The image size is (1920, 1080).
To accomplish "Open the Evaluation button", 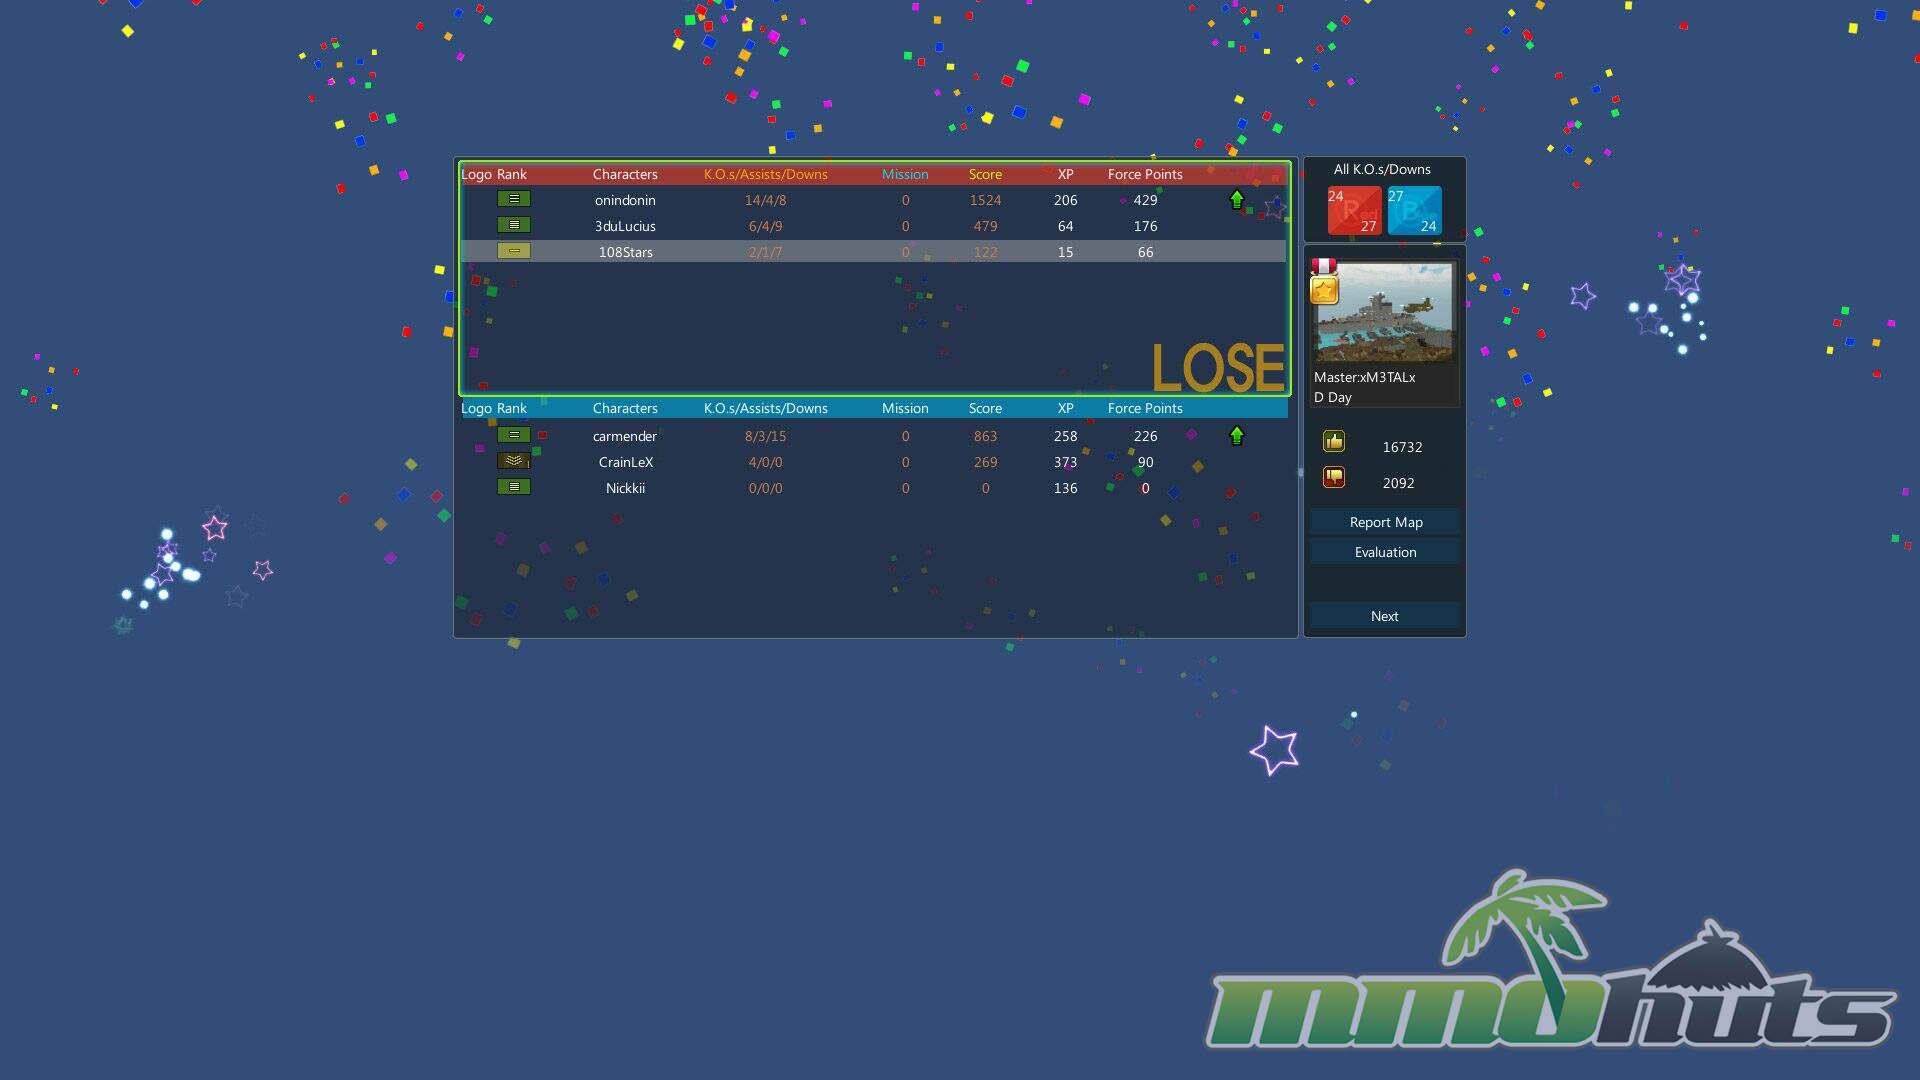I will click(x=1385, y=552).
